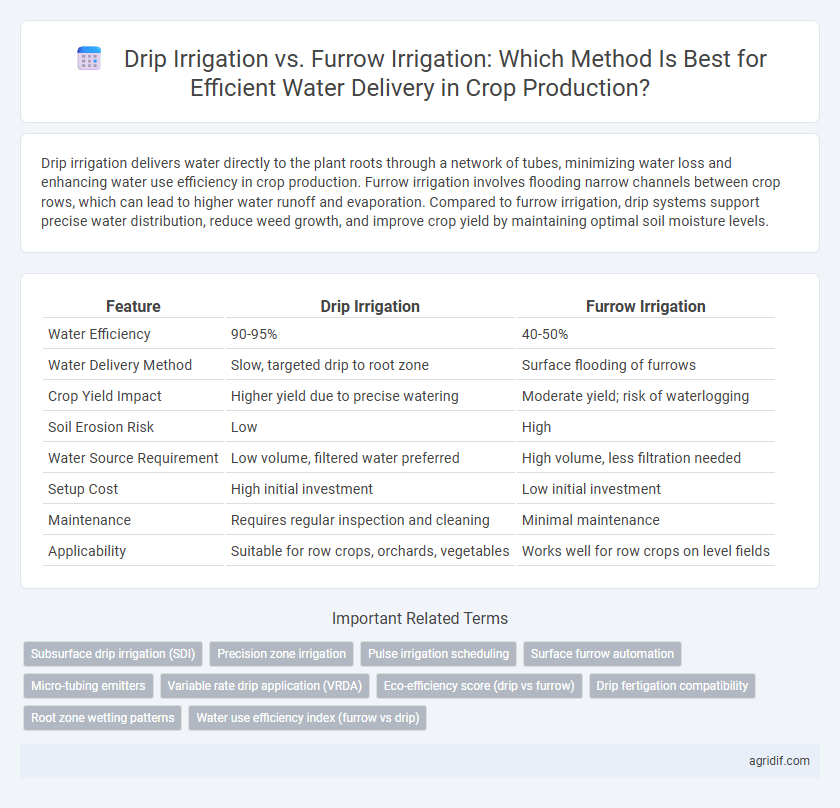Click the Drip fertigation compatibility tag
This screenshot has width=840, height=808.
click(672, 686)
